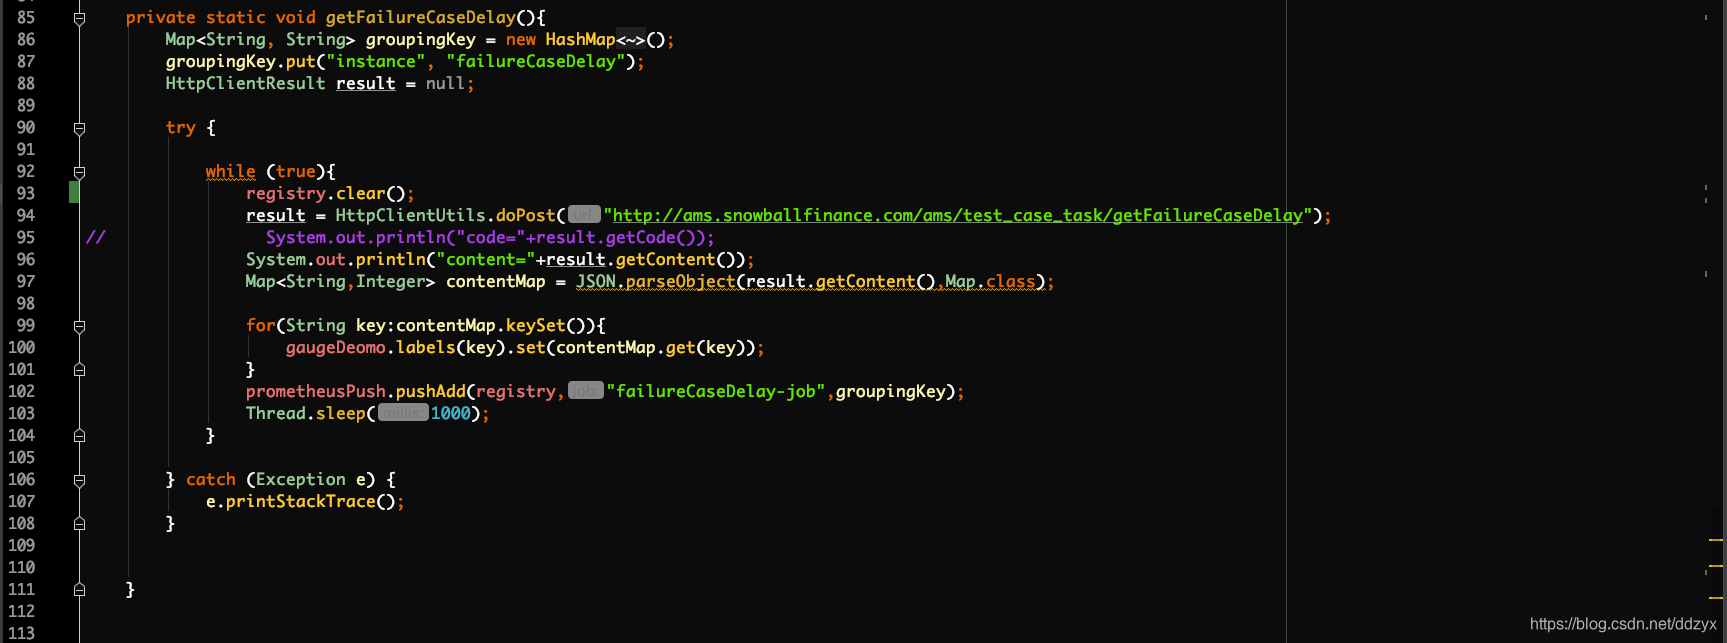Click 'doPost' method call
Image resolution: width=1727 pixels, height=643 pixels.
coord(525,215)
